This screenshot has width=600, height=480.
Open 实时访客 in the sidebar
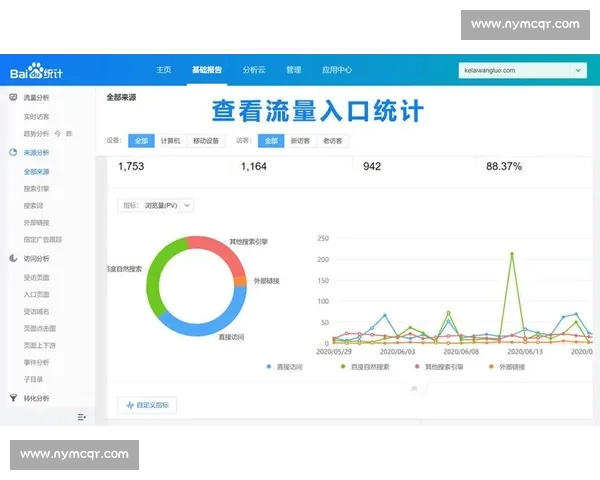36,117
